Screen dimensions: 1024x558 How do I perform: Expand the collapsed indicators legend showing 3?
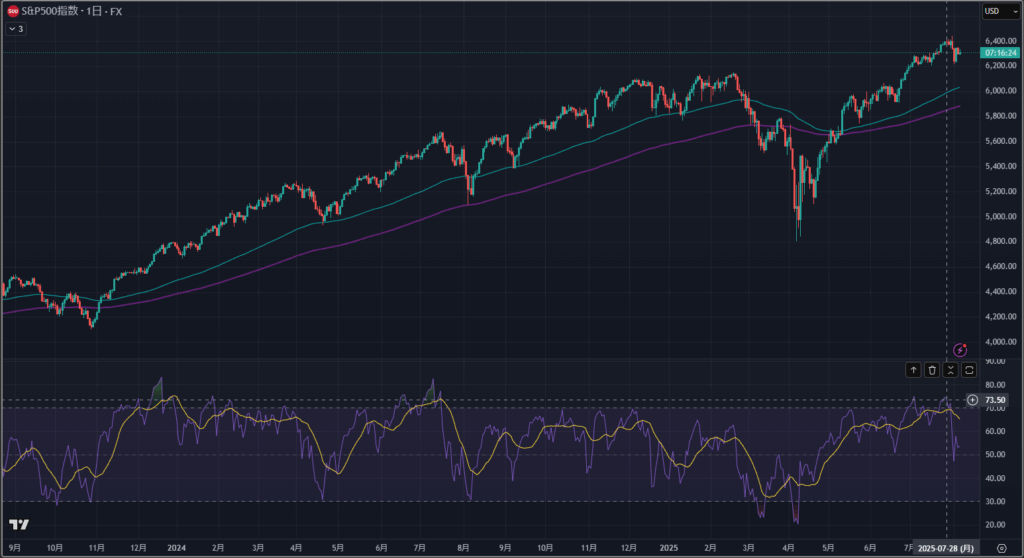pos(16,29)
